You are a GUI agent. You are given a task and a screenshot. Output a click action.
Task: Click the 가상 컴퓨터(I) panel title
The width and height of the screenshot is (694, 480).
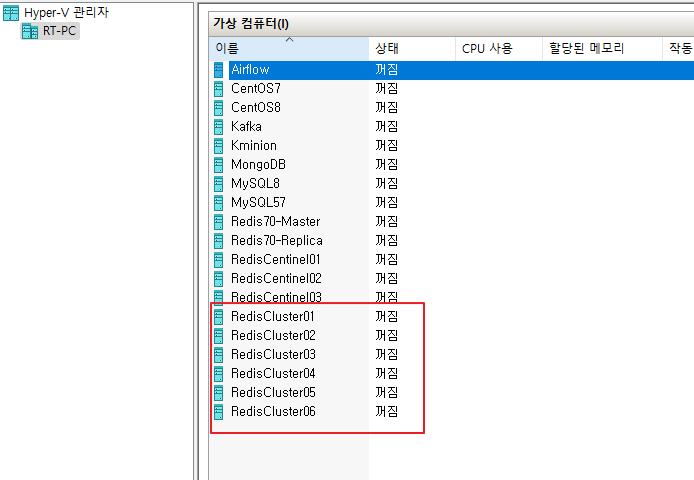251,24
